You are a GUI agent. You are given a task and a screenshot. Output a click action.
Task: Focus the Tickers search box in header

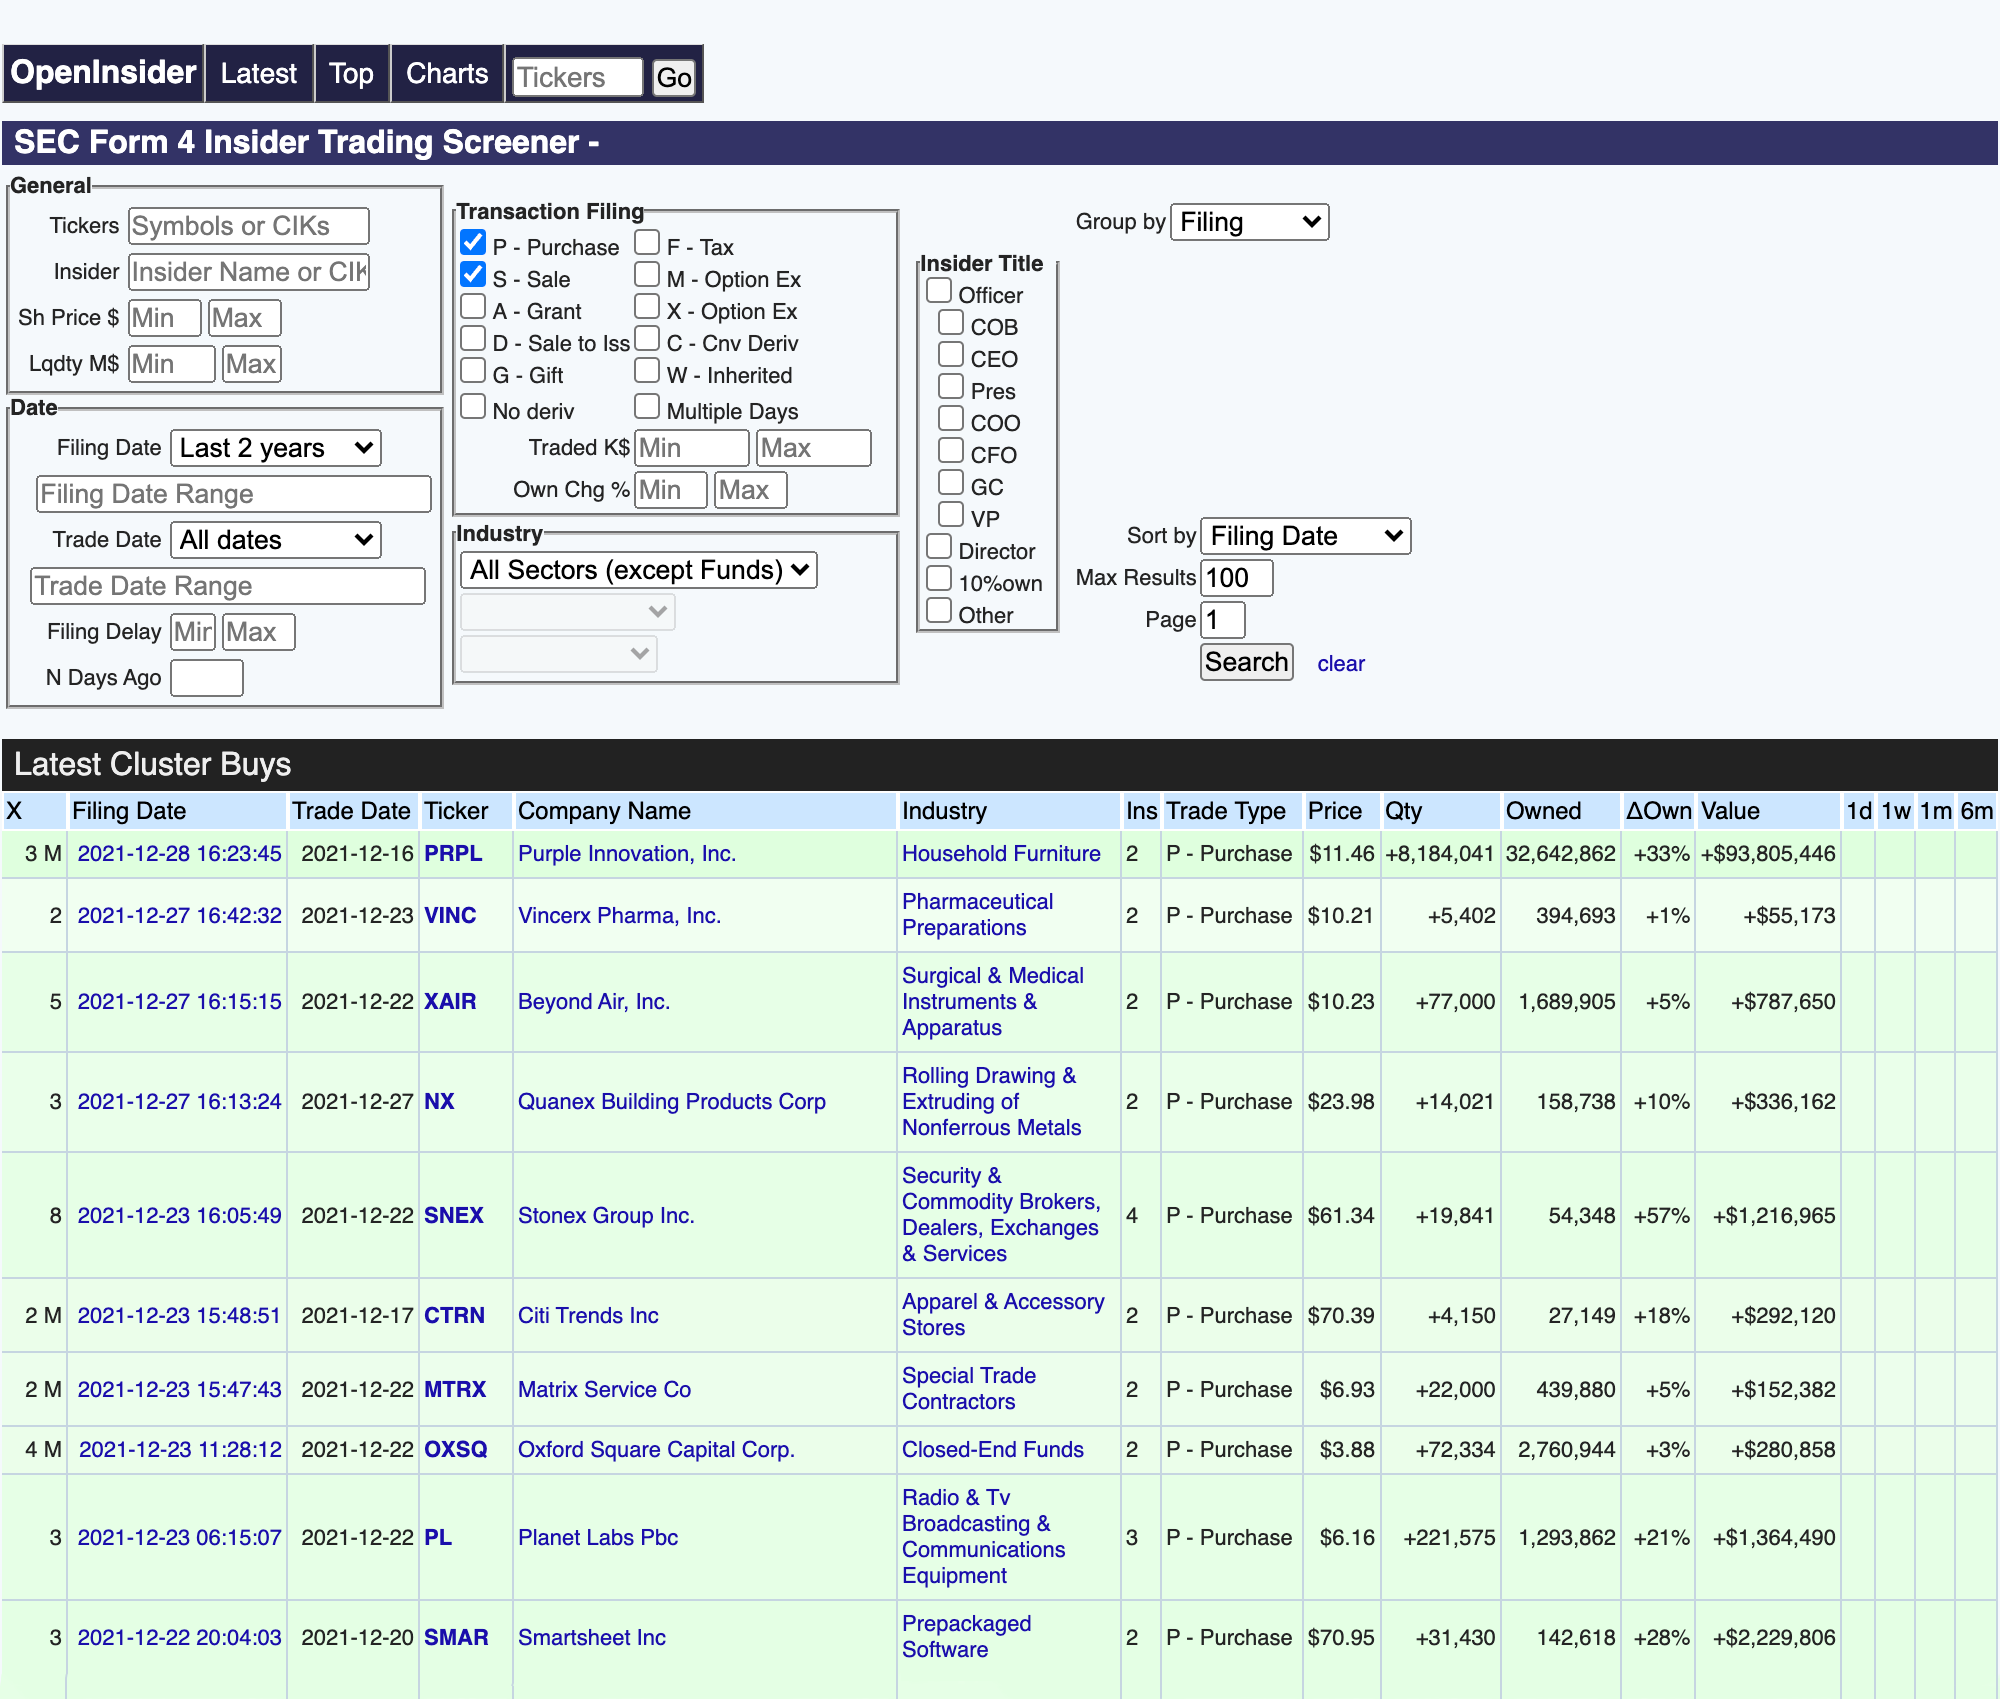[577, 78]
